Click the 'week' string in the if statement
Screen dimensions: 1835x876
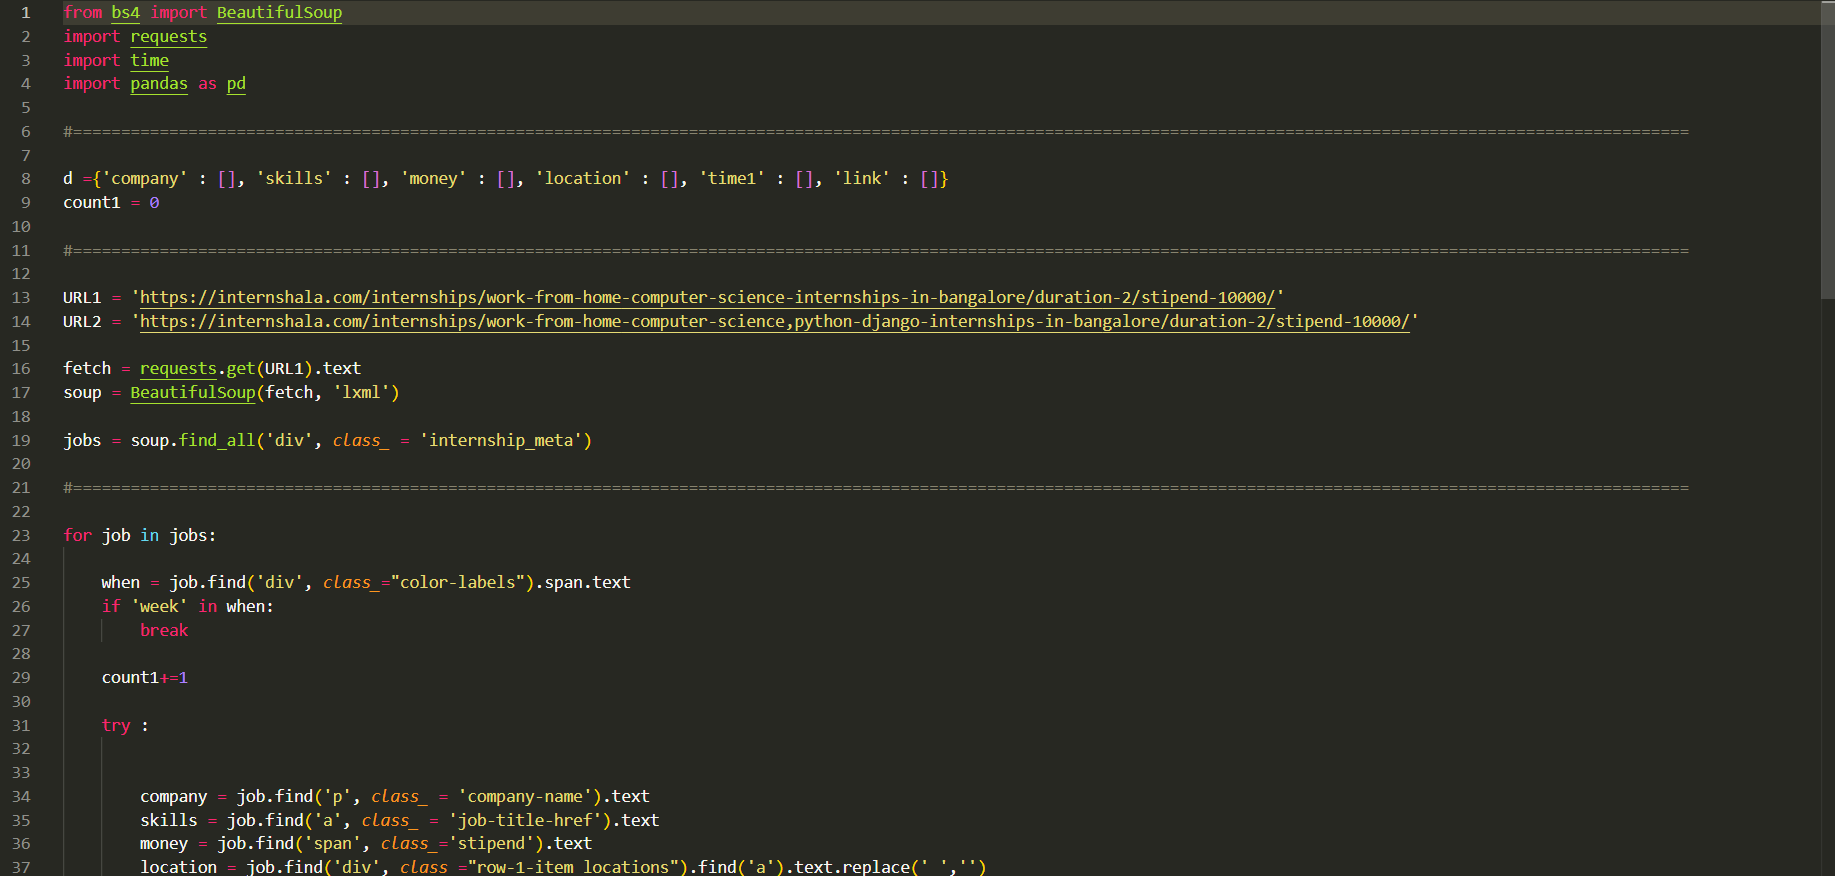click(159, 606)
